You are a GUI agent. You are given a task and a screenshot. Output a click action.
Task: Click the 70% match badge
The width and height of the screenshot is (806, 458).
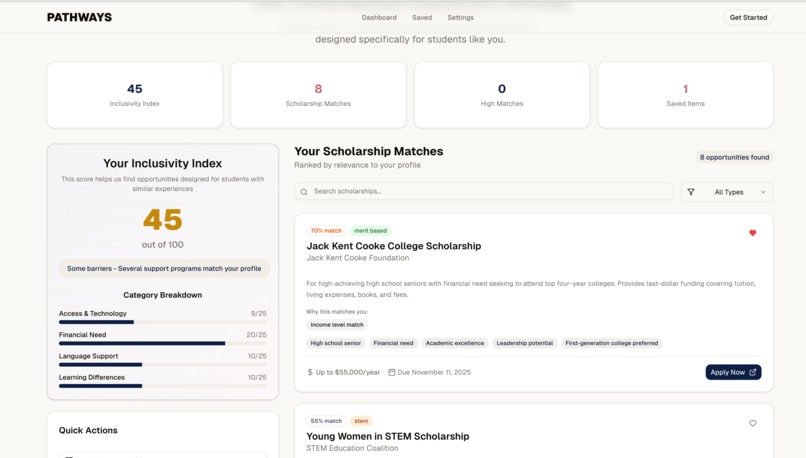click(326, 231)
